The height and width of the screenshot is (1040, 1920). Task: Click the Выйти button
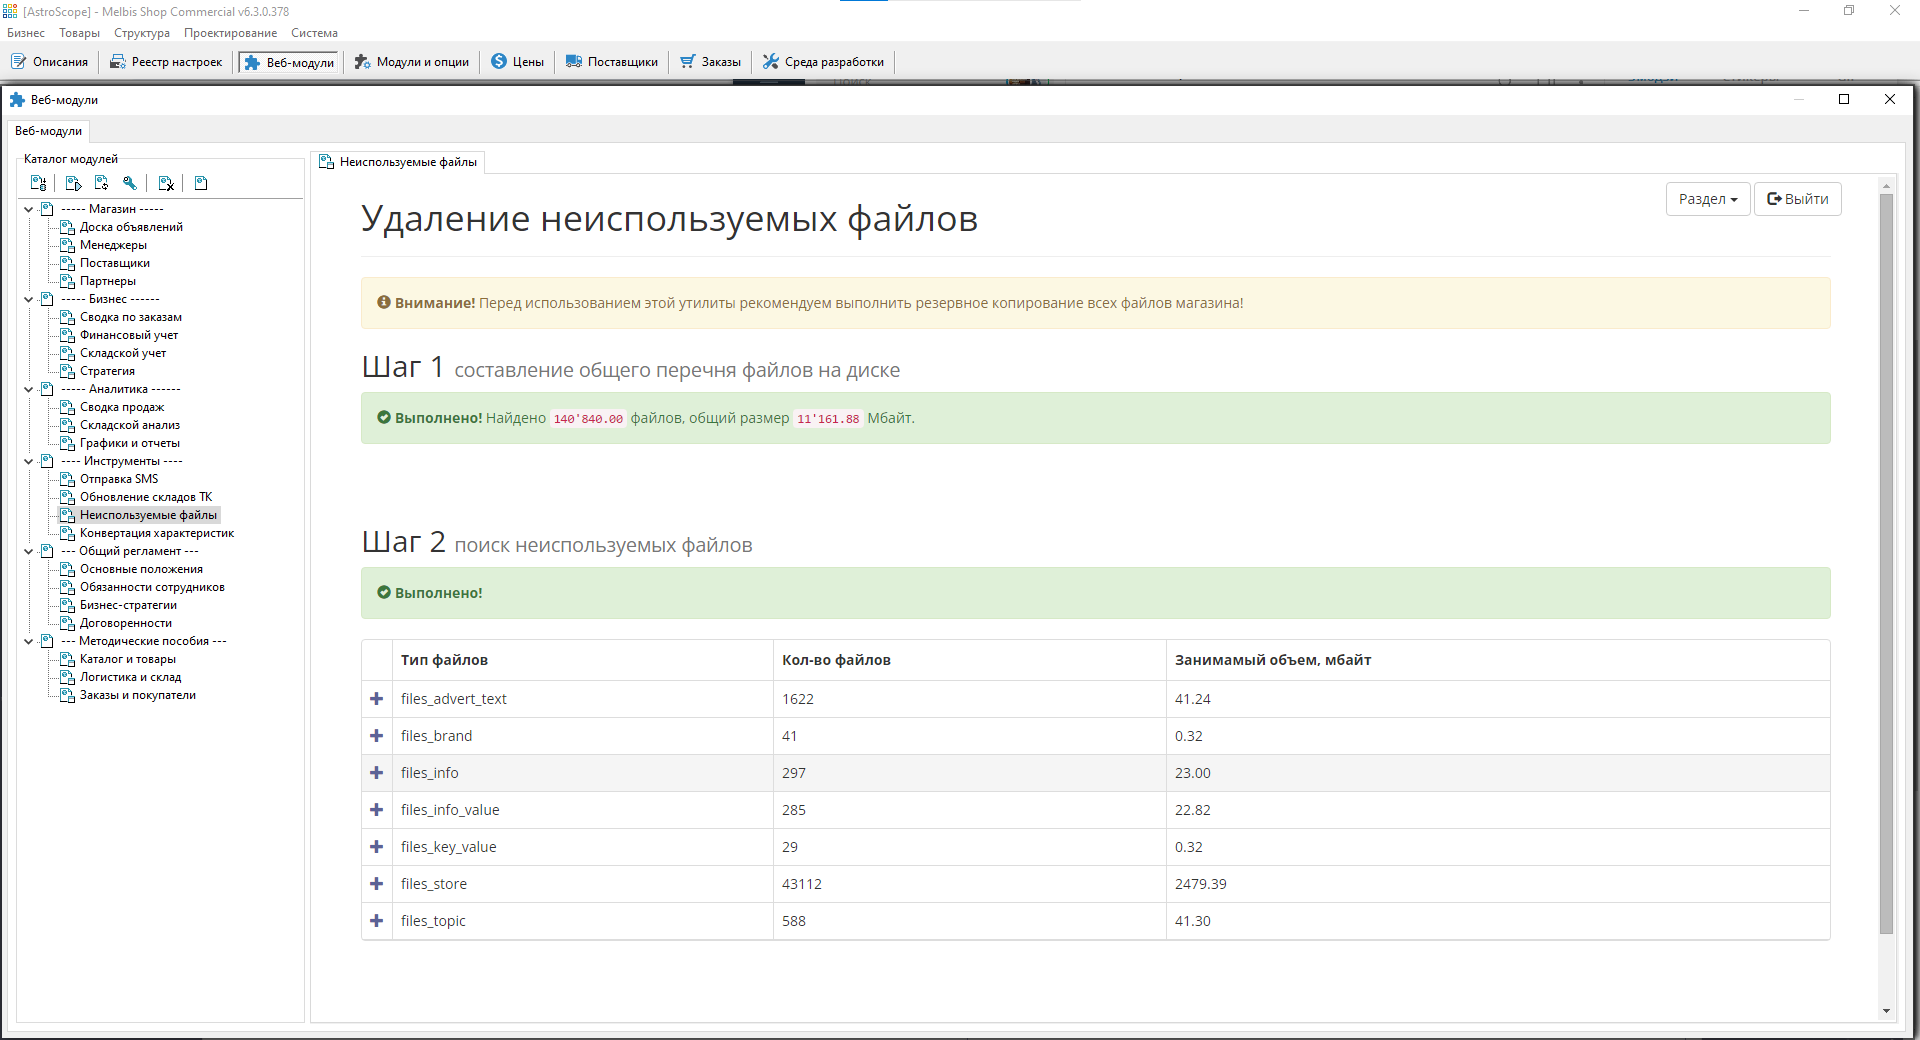coord(1798,199)
